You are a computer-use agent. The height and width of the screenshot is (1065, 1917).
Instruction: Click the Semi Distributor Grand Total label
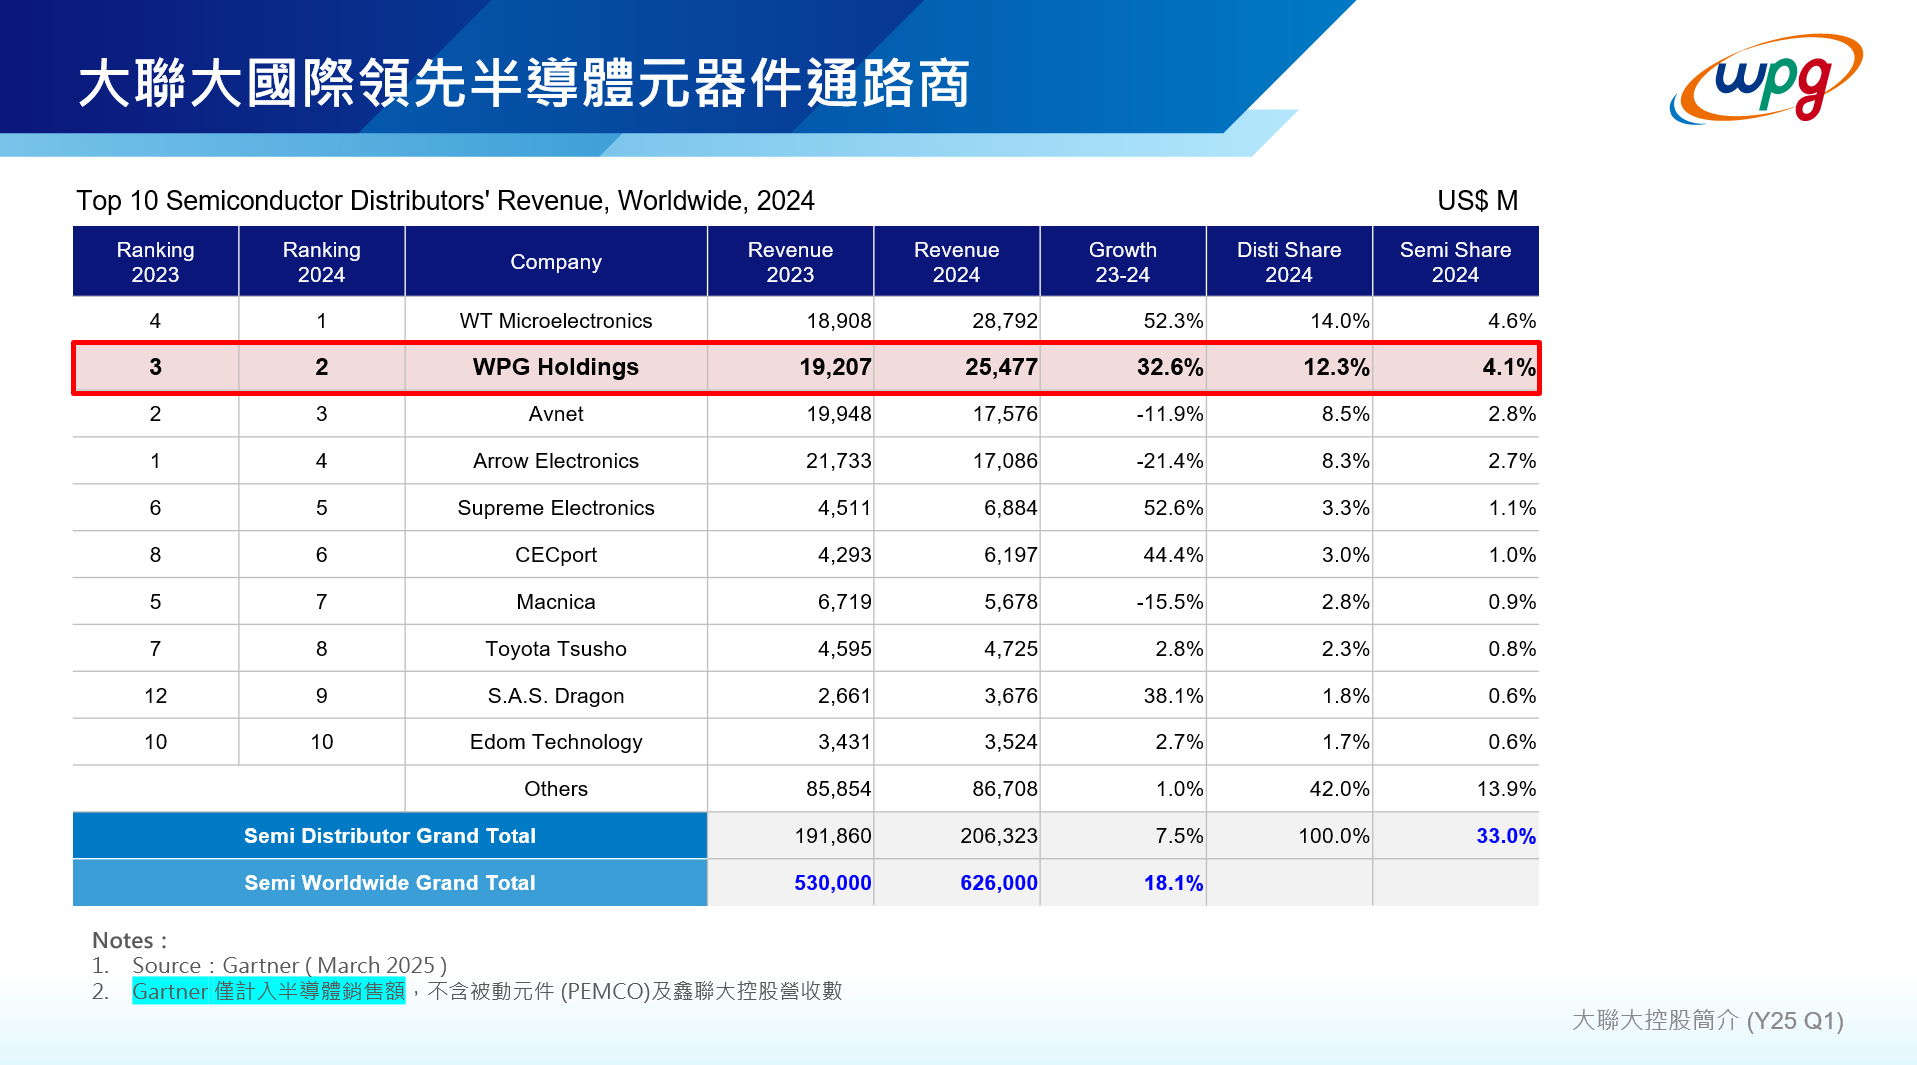390,836
